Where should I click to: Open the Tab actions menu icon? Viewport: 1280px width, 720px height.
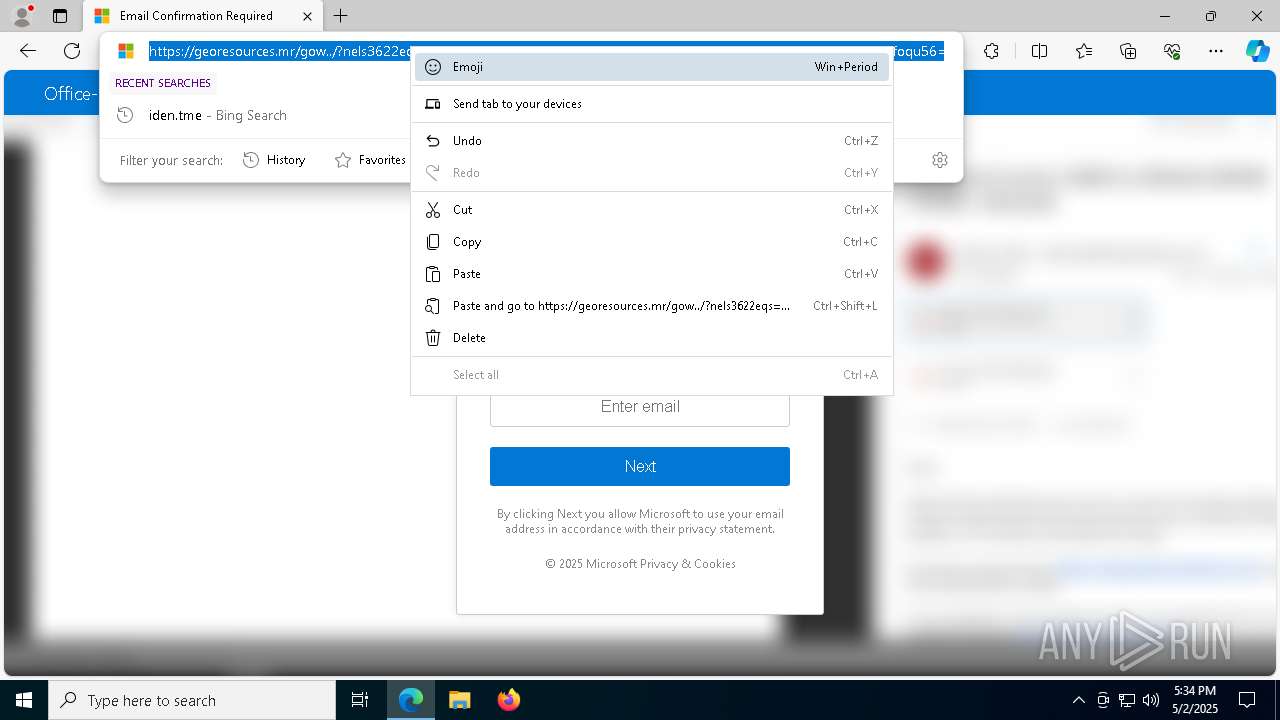[60, 16]
